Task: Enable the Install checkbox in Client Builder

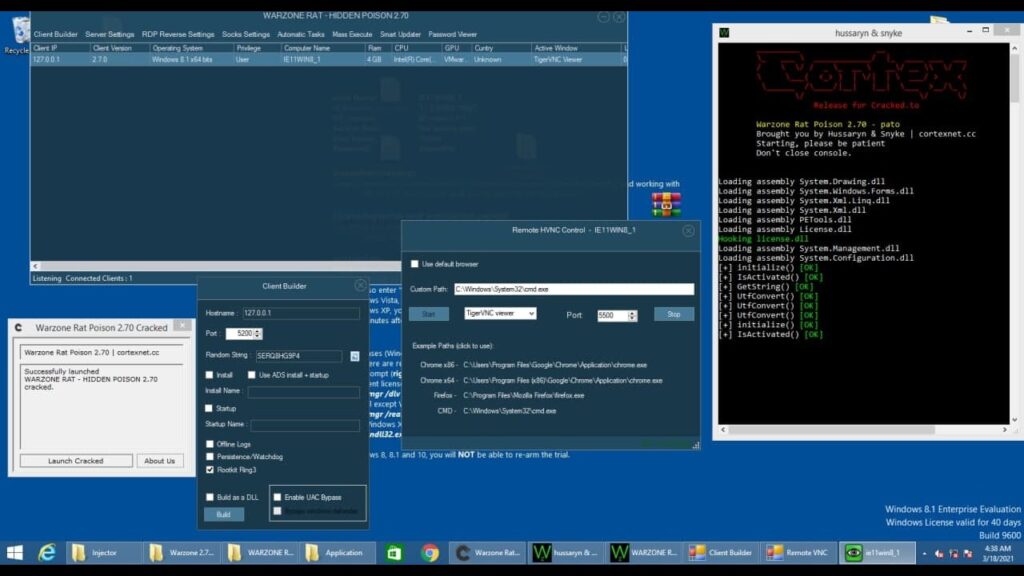Action: pos(210,375)
